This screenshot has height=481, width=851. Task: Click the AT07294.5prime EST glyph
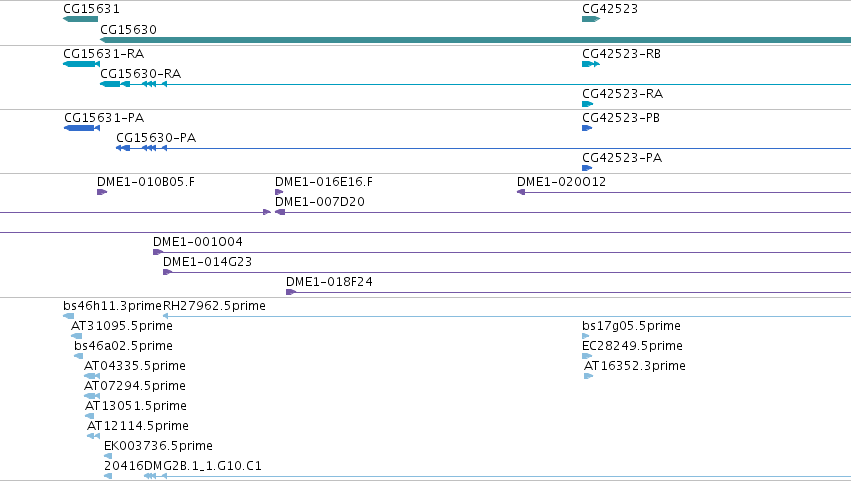(x=92, y=397)
